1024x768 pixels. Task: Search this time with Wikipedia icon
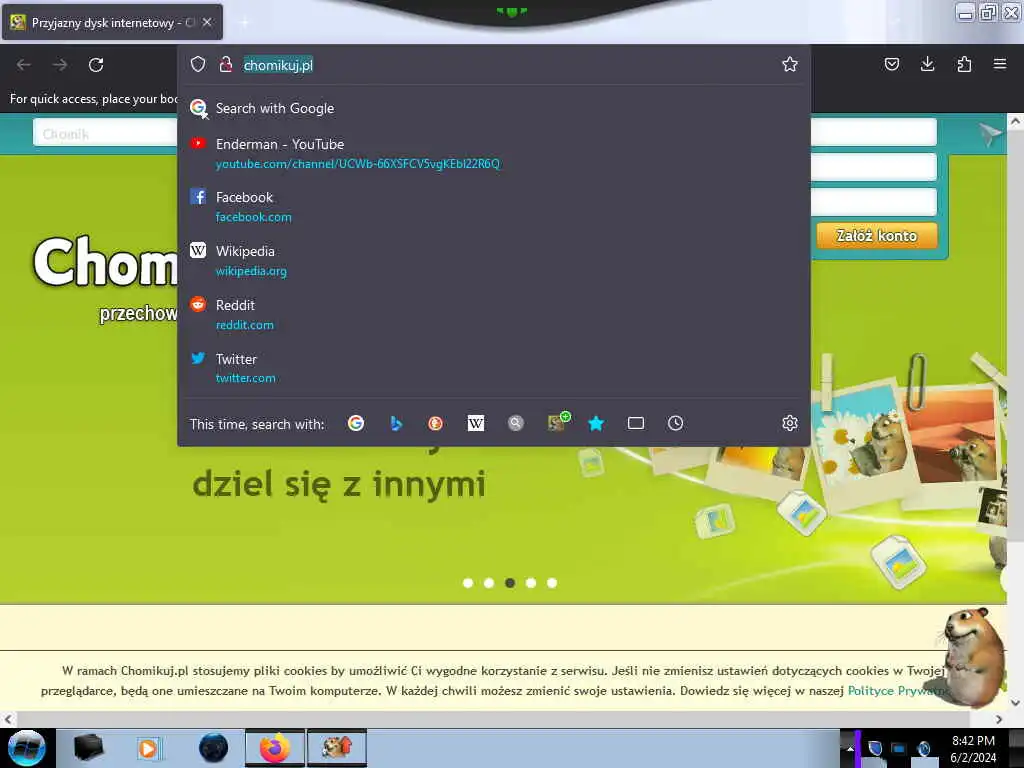click(475, 423)
